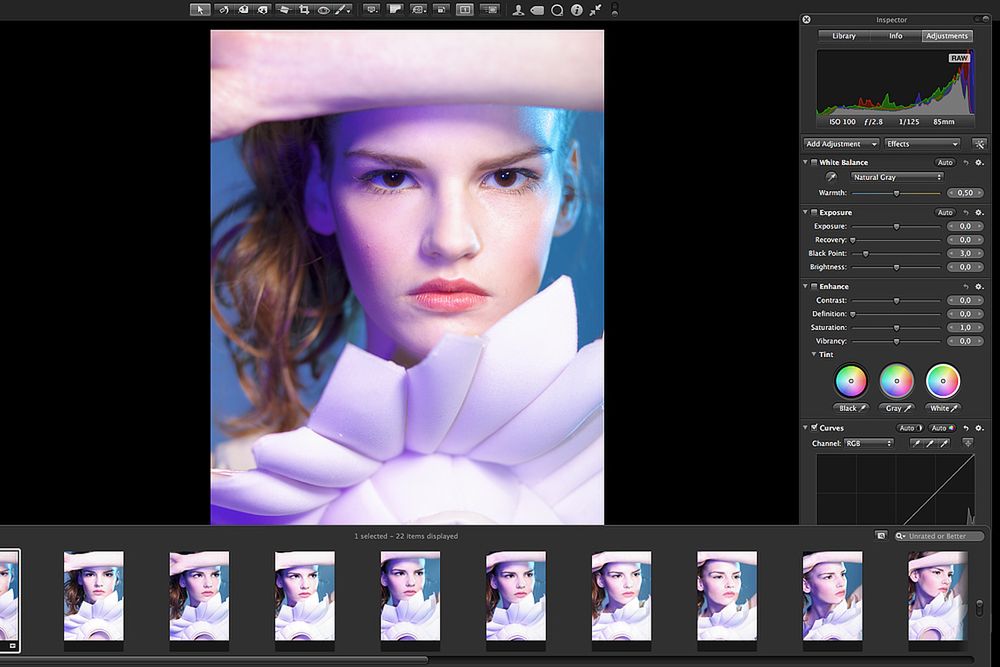Pick the Curves gray point eyedropper
This screenshot has width=1000, height=667.
pyautogui.click(x=930, y=443)
